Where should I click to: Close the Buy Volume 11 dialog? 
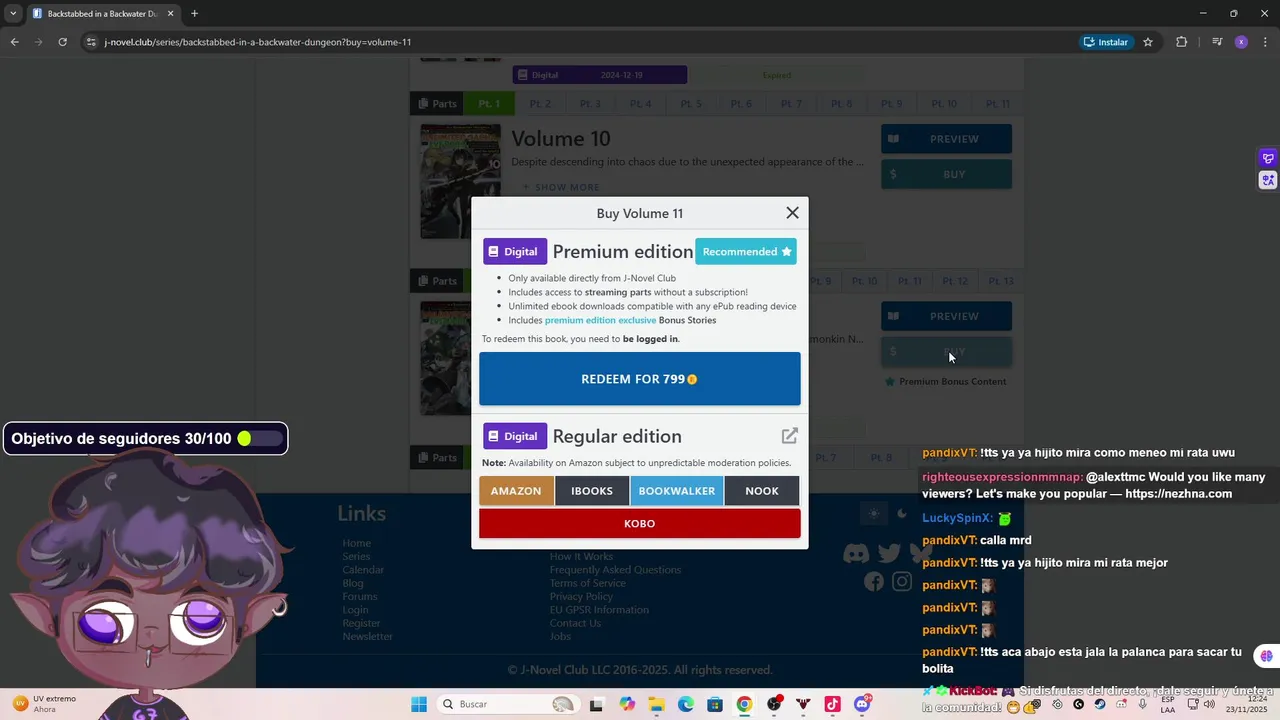(792, 213)
